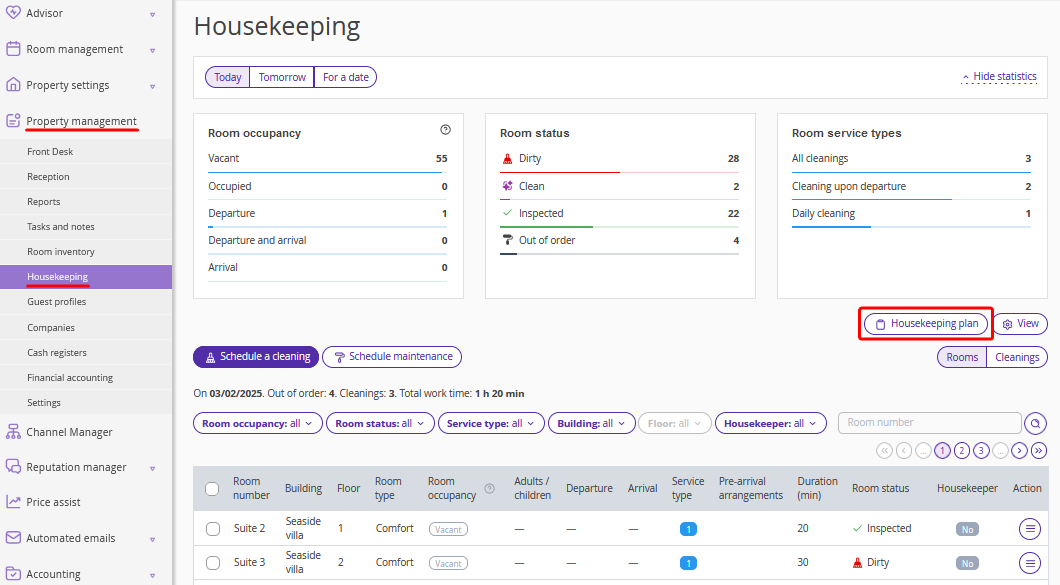Open action menu icon for Suite 2

pyautogui.click(x=1029, y=529)
